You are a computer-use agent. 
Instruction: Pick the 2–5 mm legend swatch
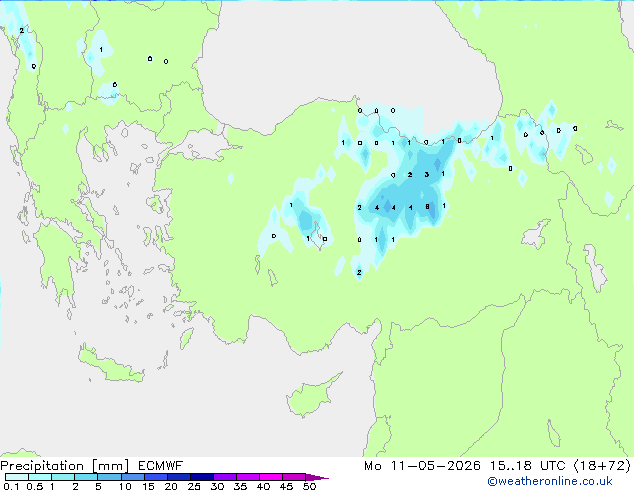[x=86, y=477]
